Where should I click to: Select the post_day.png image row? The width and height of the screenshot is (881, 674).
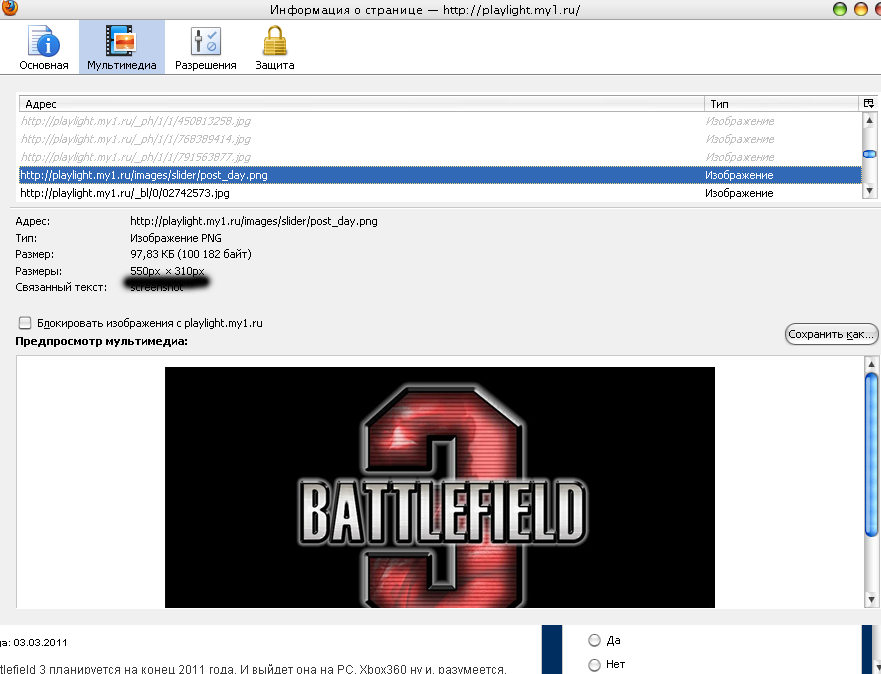point(440,175)
